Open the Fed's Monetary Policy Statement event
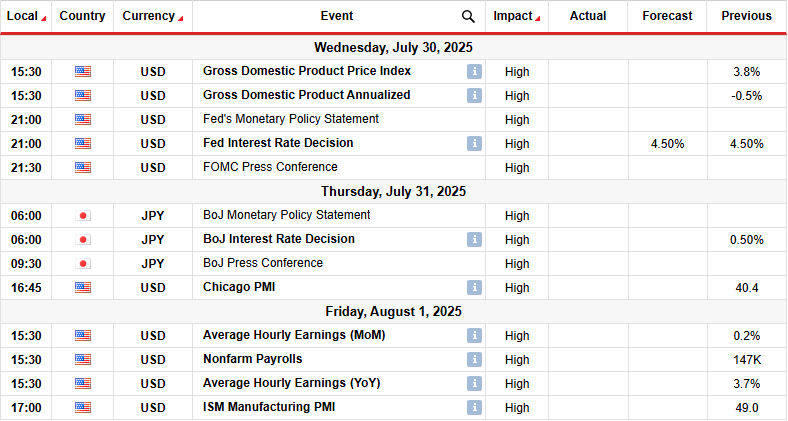This screenshot has height=421, width=788. click(x=276, y=120)
